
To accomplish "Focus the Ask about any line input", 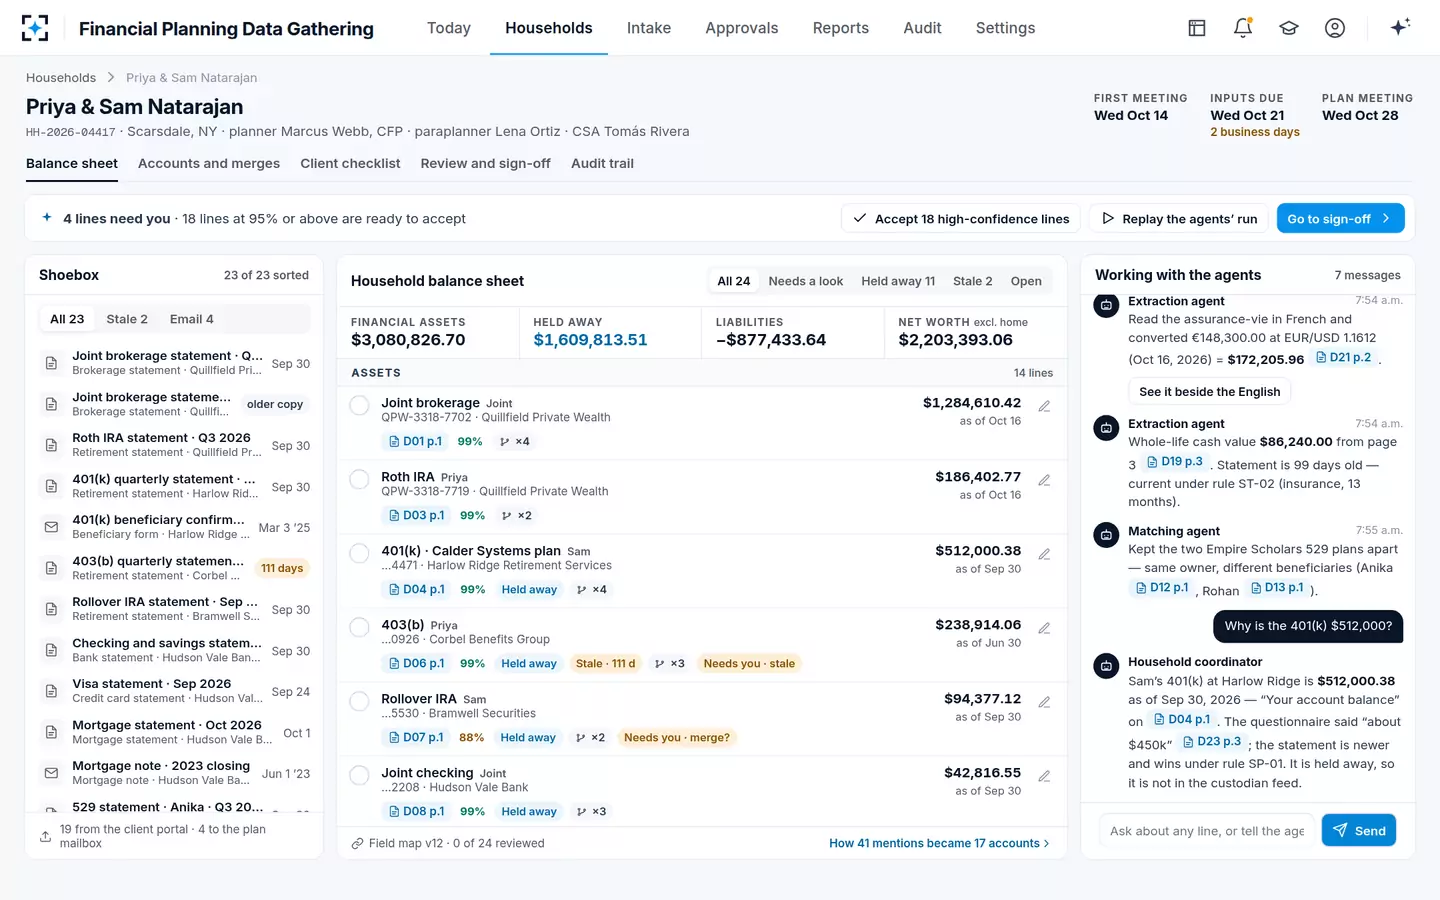I will (x=1207, y=830).
